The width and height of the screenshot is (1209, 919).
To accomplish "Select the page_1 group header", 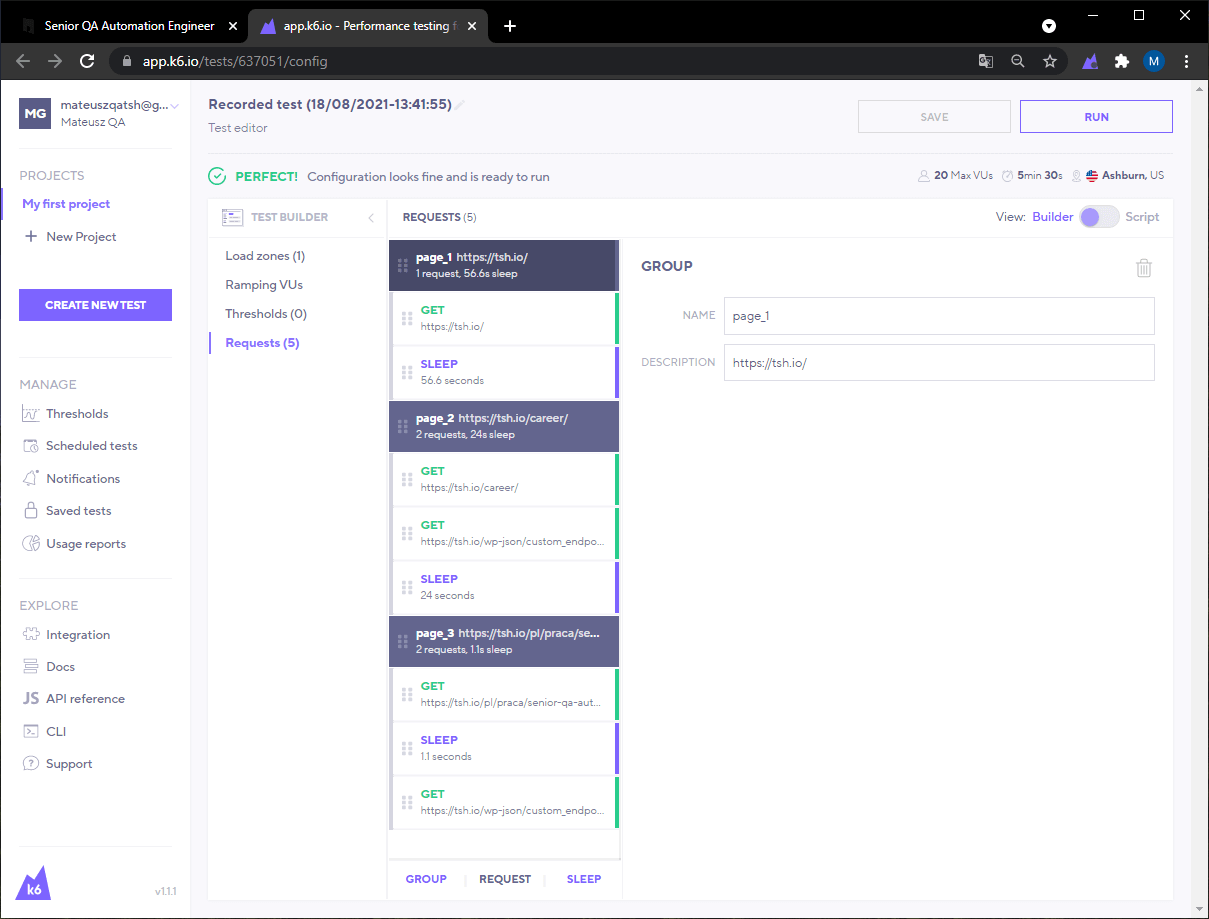I will tap(503, 265).
